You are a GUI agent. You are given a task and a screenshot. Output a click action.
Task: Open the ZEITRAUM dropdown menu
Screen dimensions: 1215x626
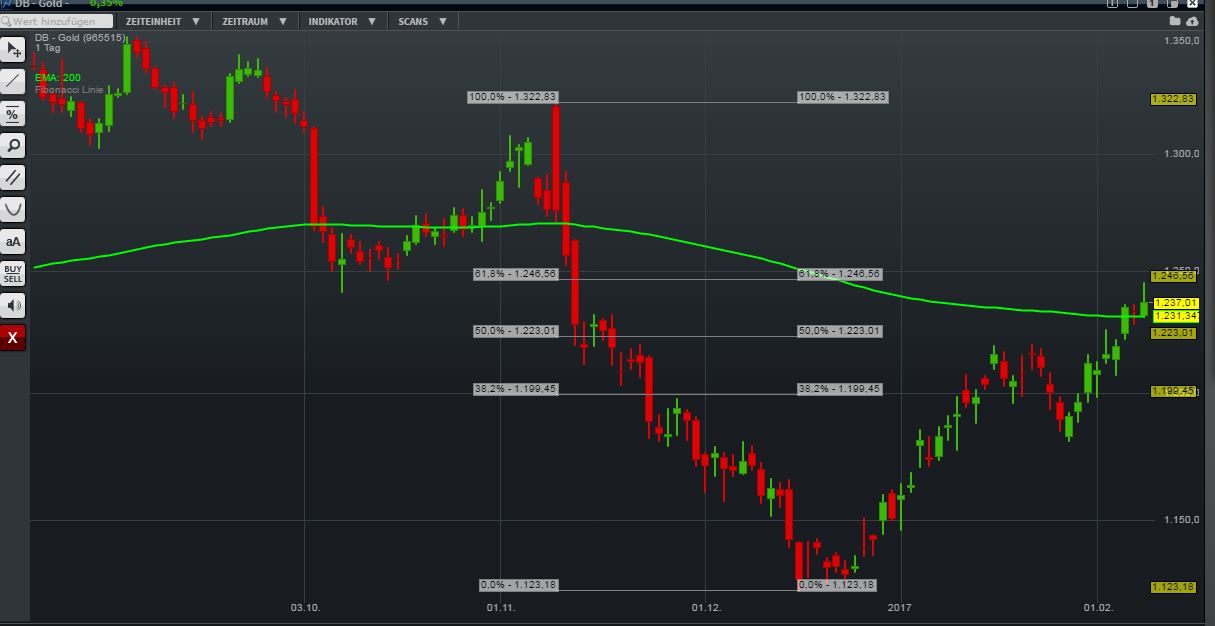click(254, 21)
